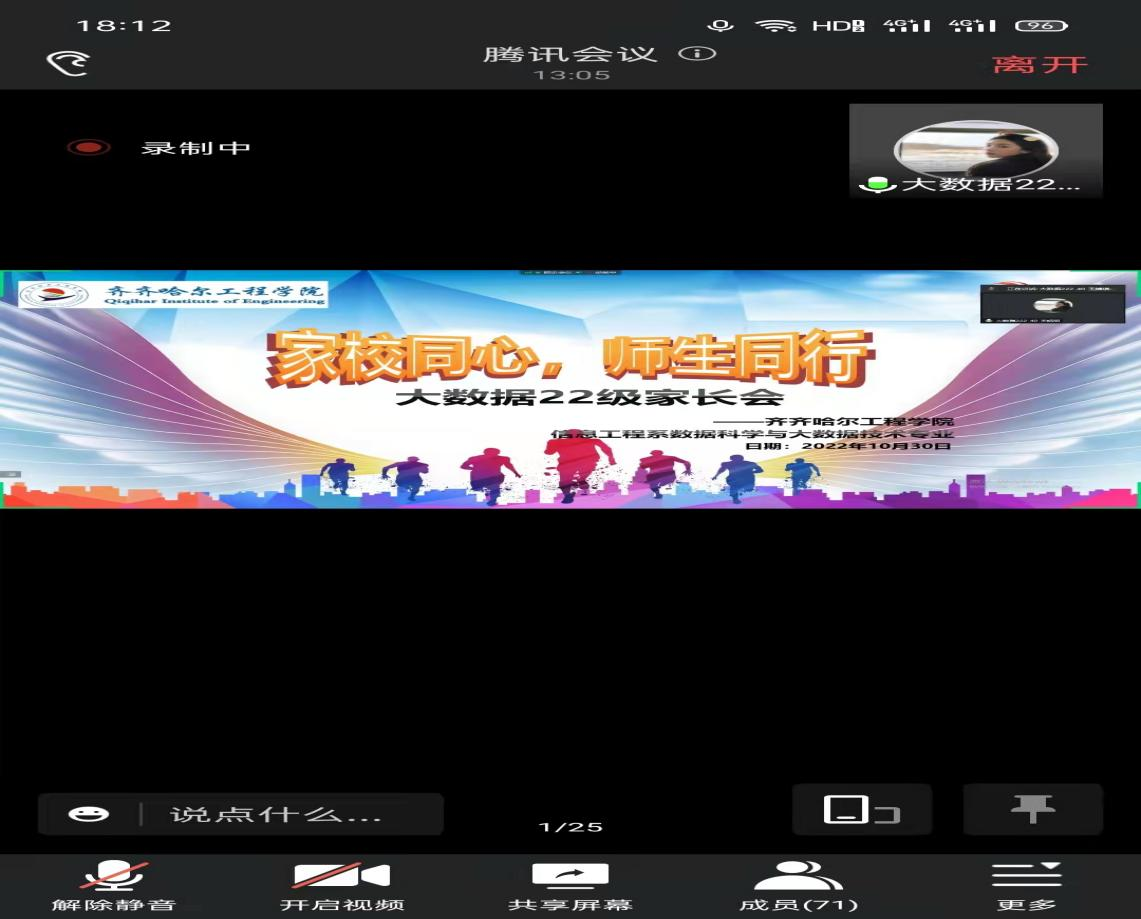Tap the shared slide title 家校同心,师生同行
This screenshot has height=919, width=1141.
(572, 355)
